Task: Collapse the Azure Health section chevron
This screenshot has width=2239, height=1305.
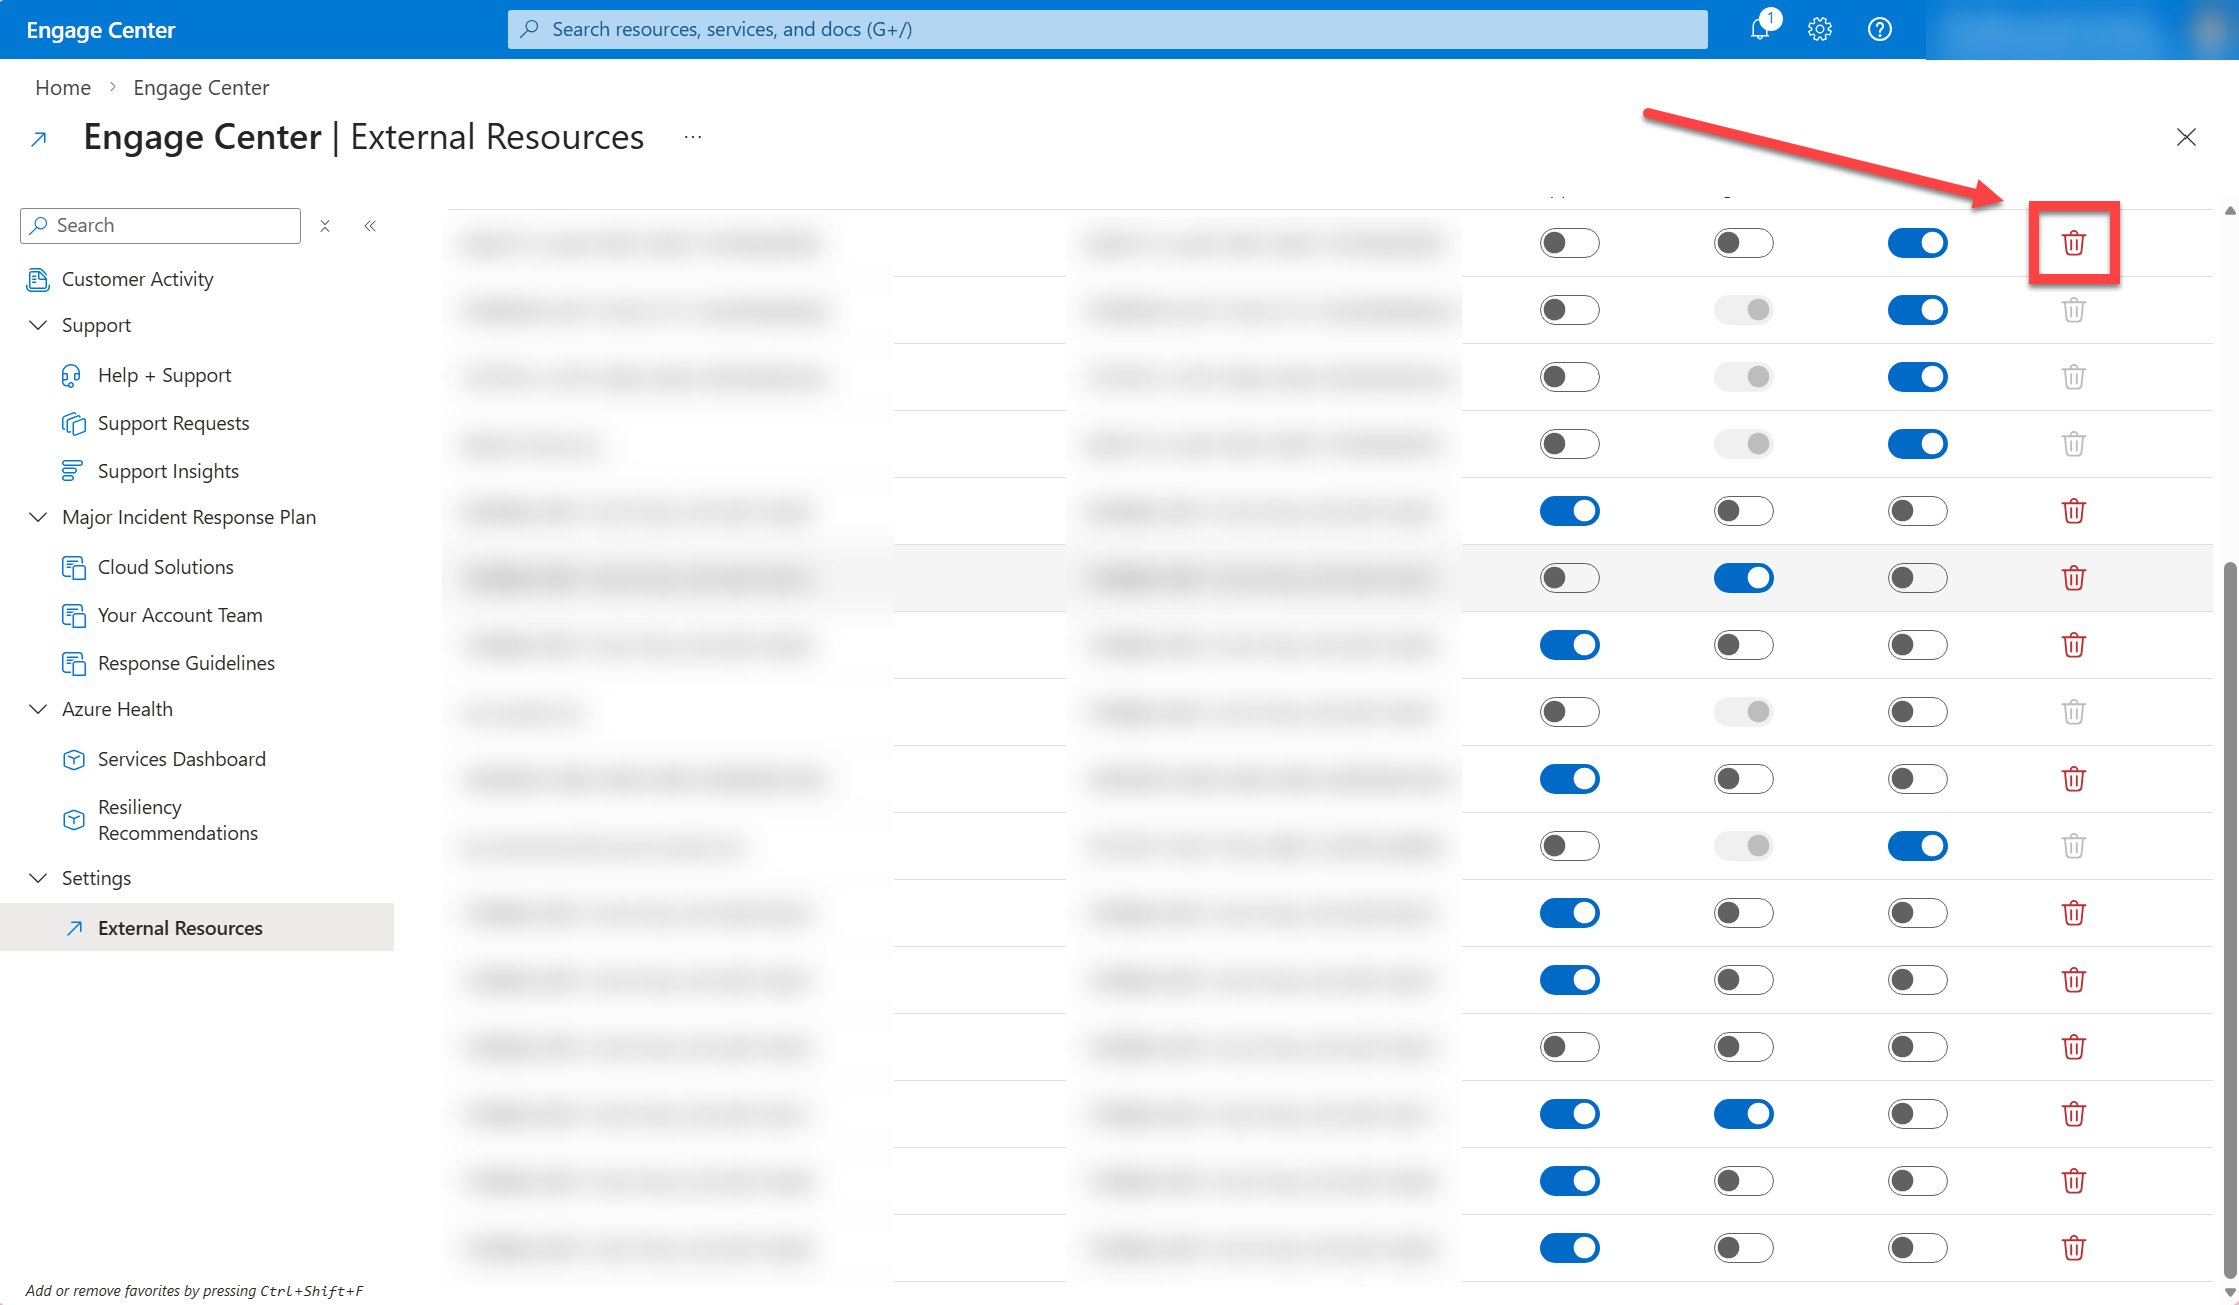Action: [38, 709]
